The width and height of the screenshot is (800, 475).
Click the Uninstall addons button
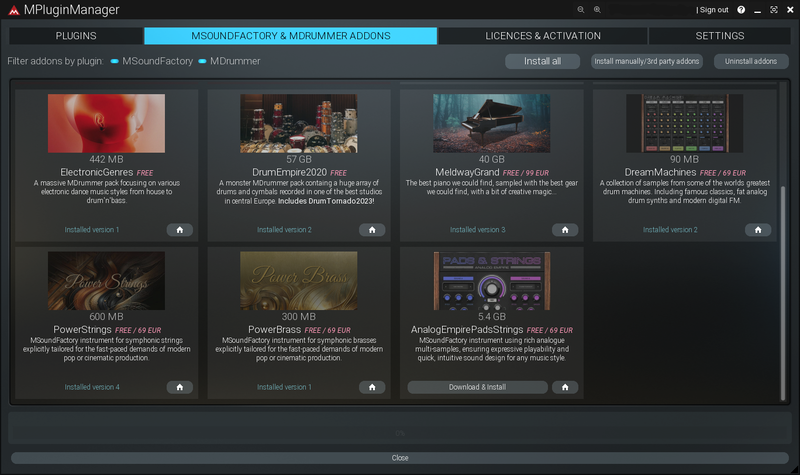tap(751, 61)
